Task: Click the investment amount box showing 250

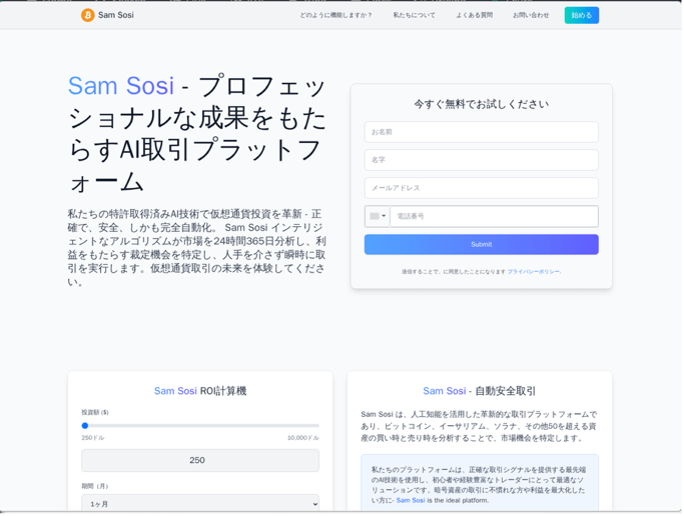Action: point(200,460)
